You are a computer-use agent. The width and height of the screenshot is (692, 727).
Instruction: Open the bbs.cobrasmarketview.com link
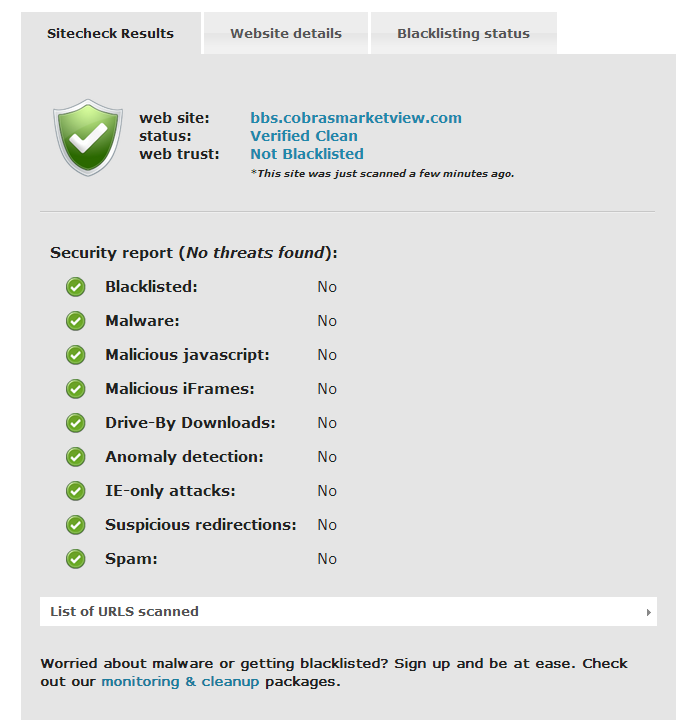[x=356, y=118]
